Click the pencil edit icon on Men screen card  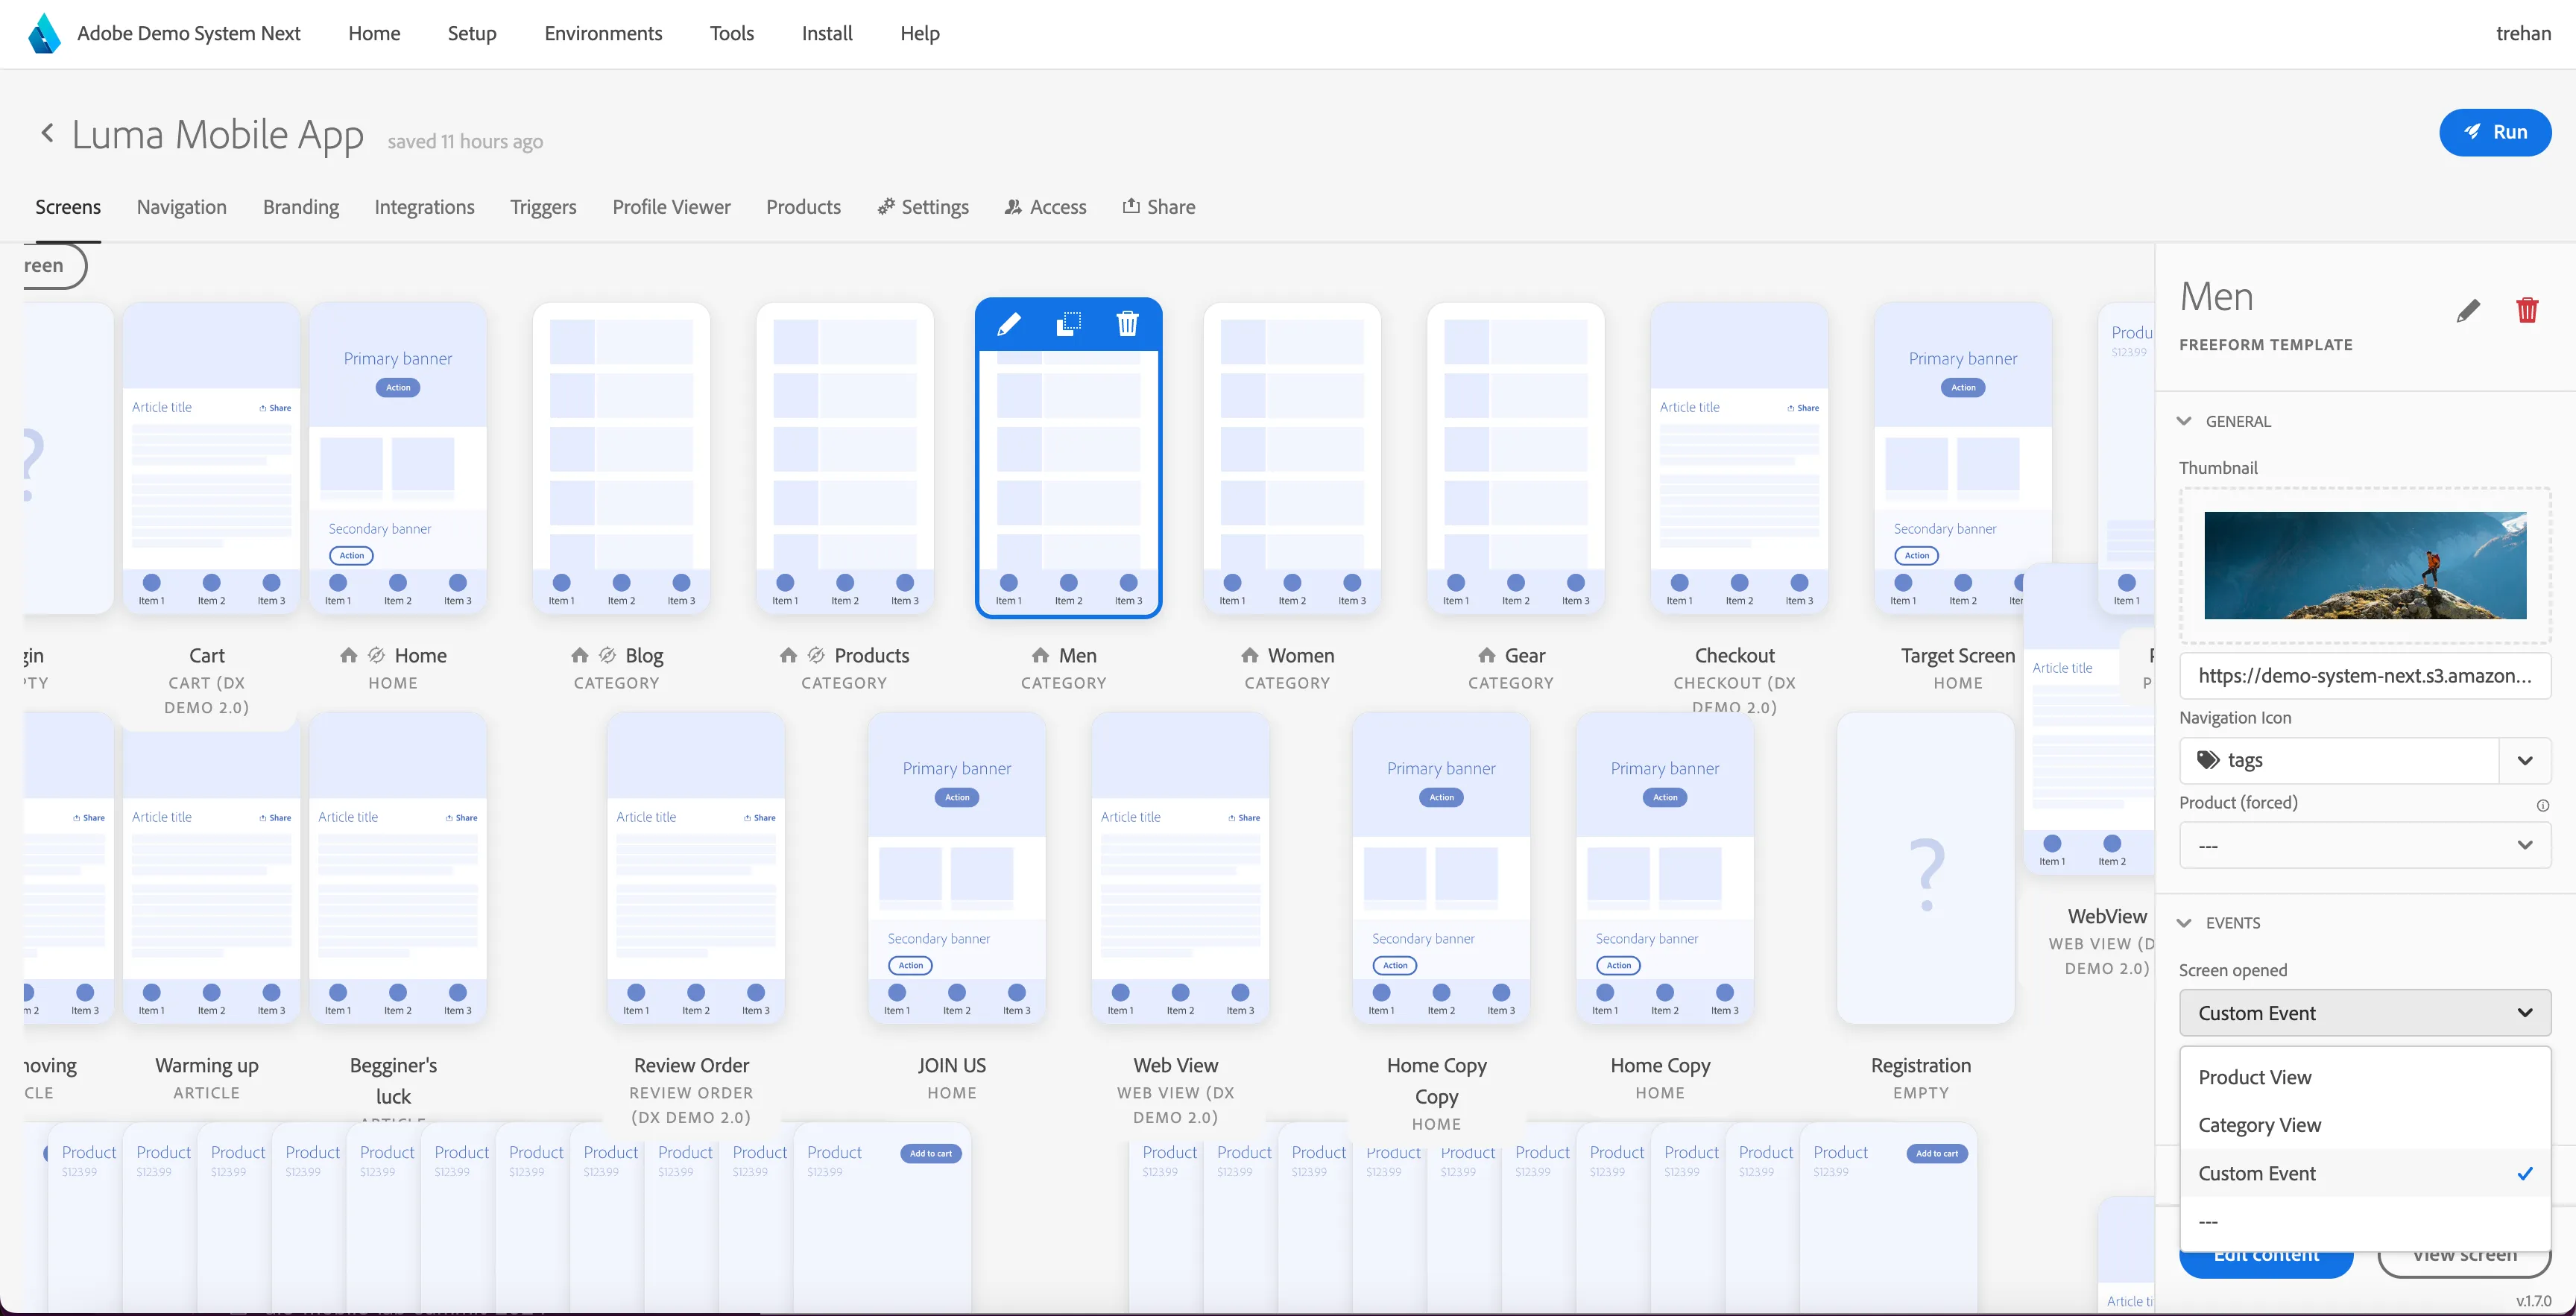(1009, 324)
